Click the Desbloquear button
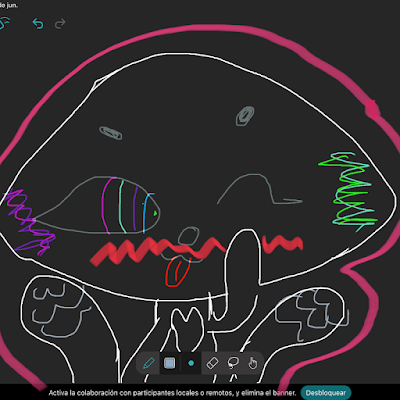Image resolution: width=400 pixels, height=400 pixels. click(x=326, y=393)
